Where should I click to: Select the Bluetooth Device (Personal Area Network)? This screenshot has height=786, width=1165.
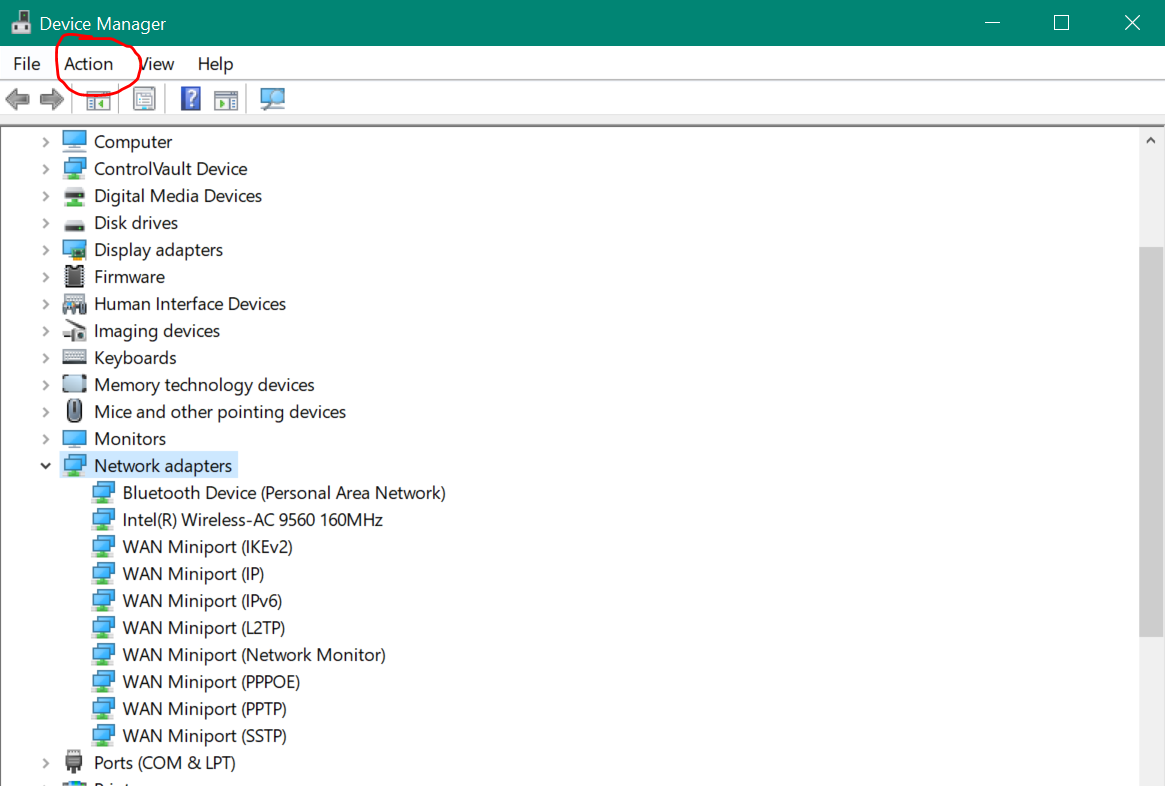tap(284, 492)
